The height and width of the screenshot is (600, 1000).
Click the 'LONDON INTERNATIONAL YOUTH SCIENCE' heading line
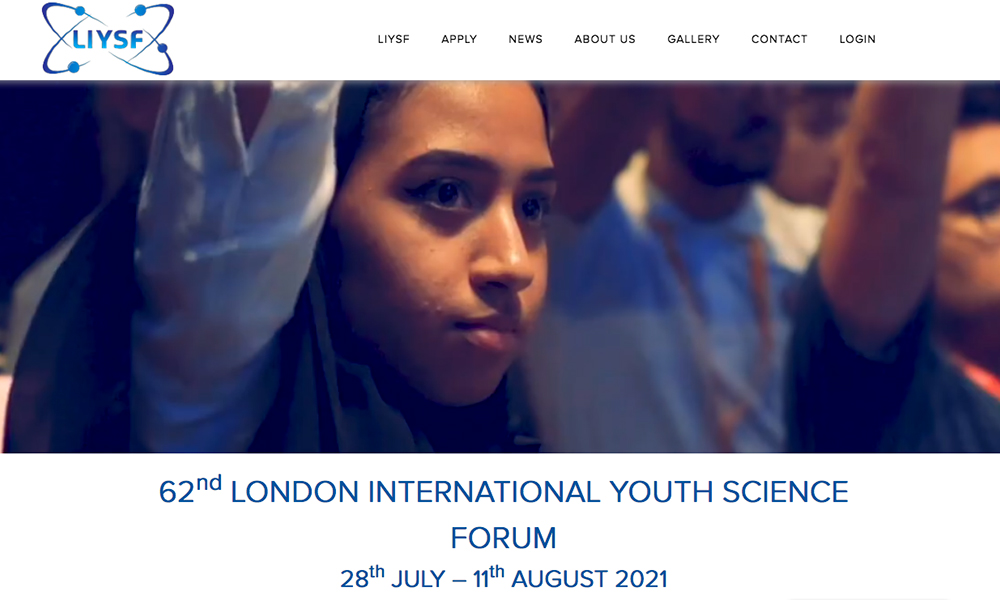click(x=539, y=492)
